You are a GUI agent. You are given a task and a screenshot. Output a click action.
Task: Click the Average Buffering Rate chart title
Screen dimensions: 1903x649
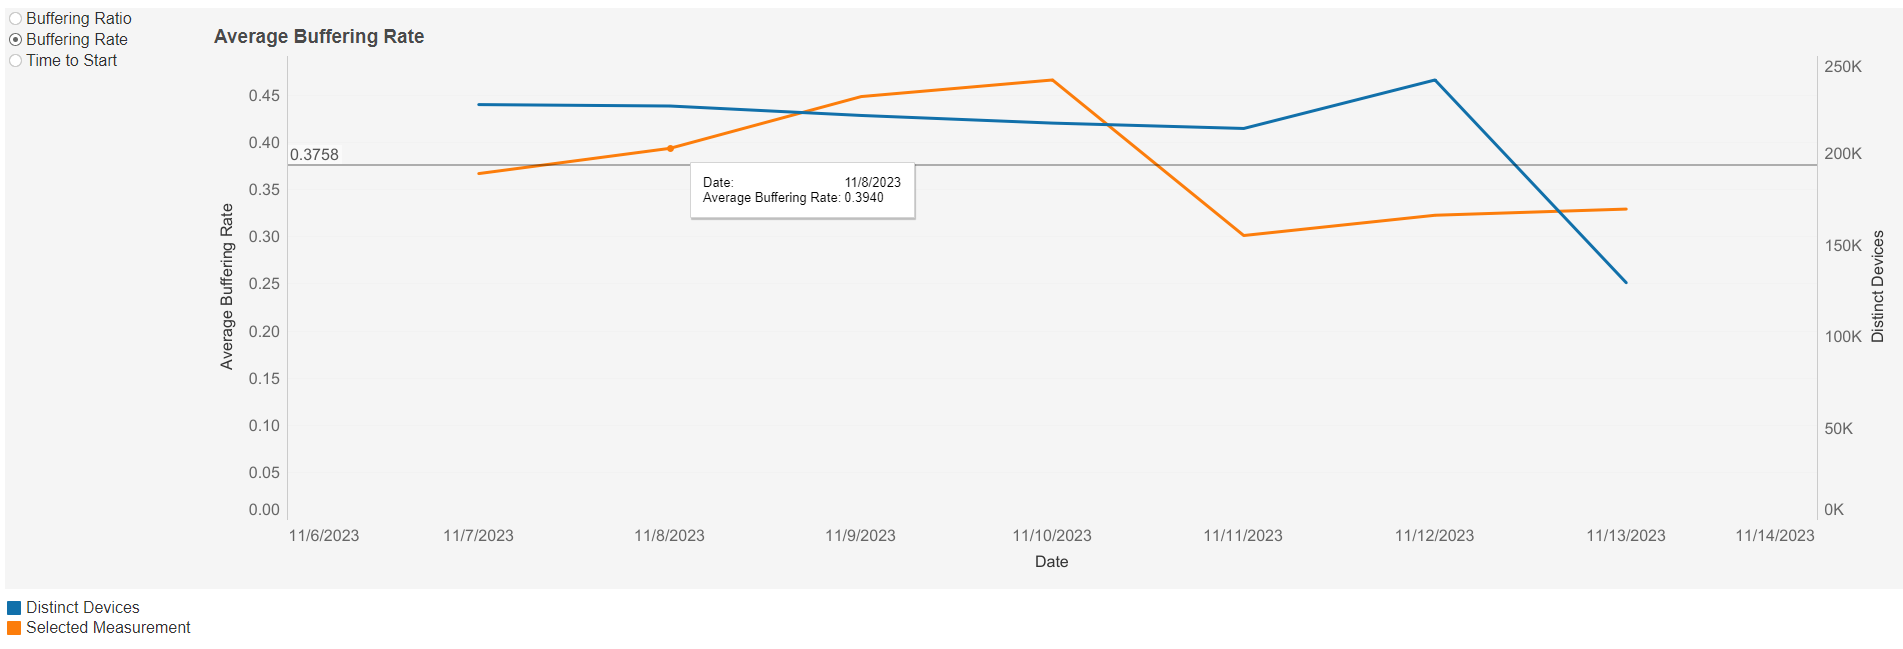click(x=319, y=37)
